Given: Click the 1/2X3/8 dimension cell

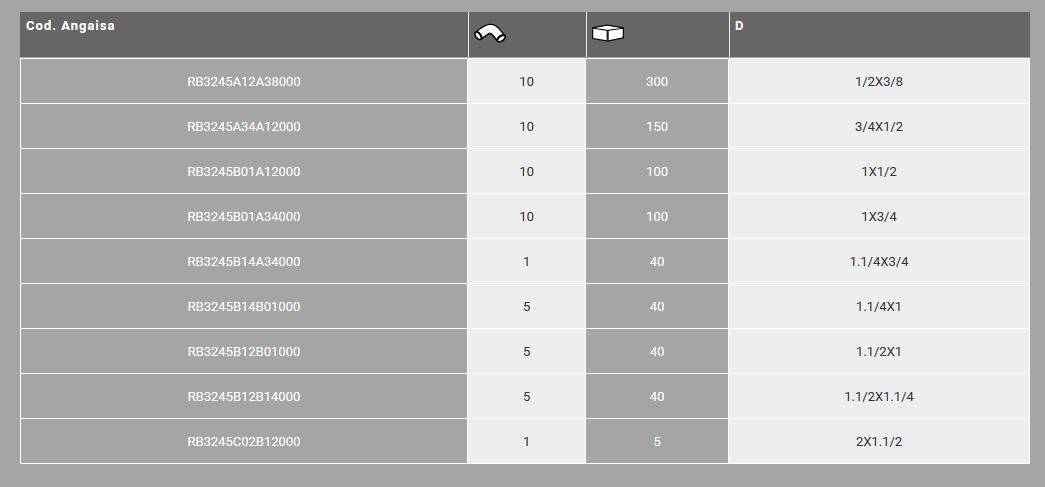Looking at the screenshot, I should (x=879, y=82).
